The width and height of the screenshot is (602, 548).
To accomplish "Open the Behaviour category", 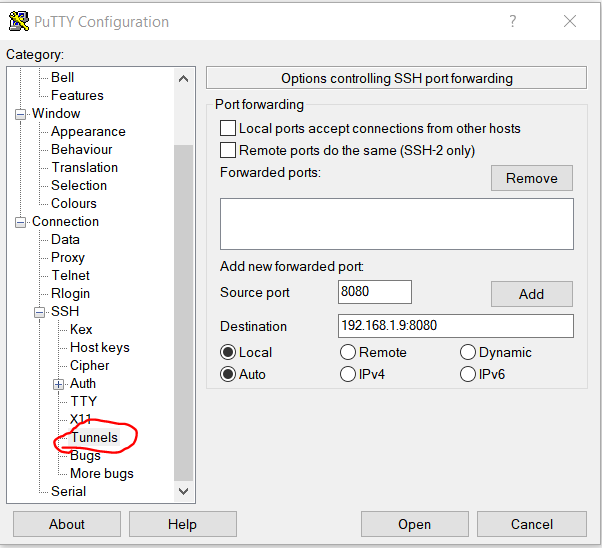I will point(81,150).
